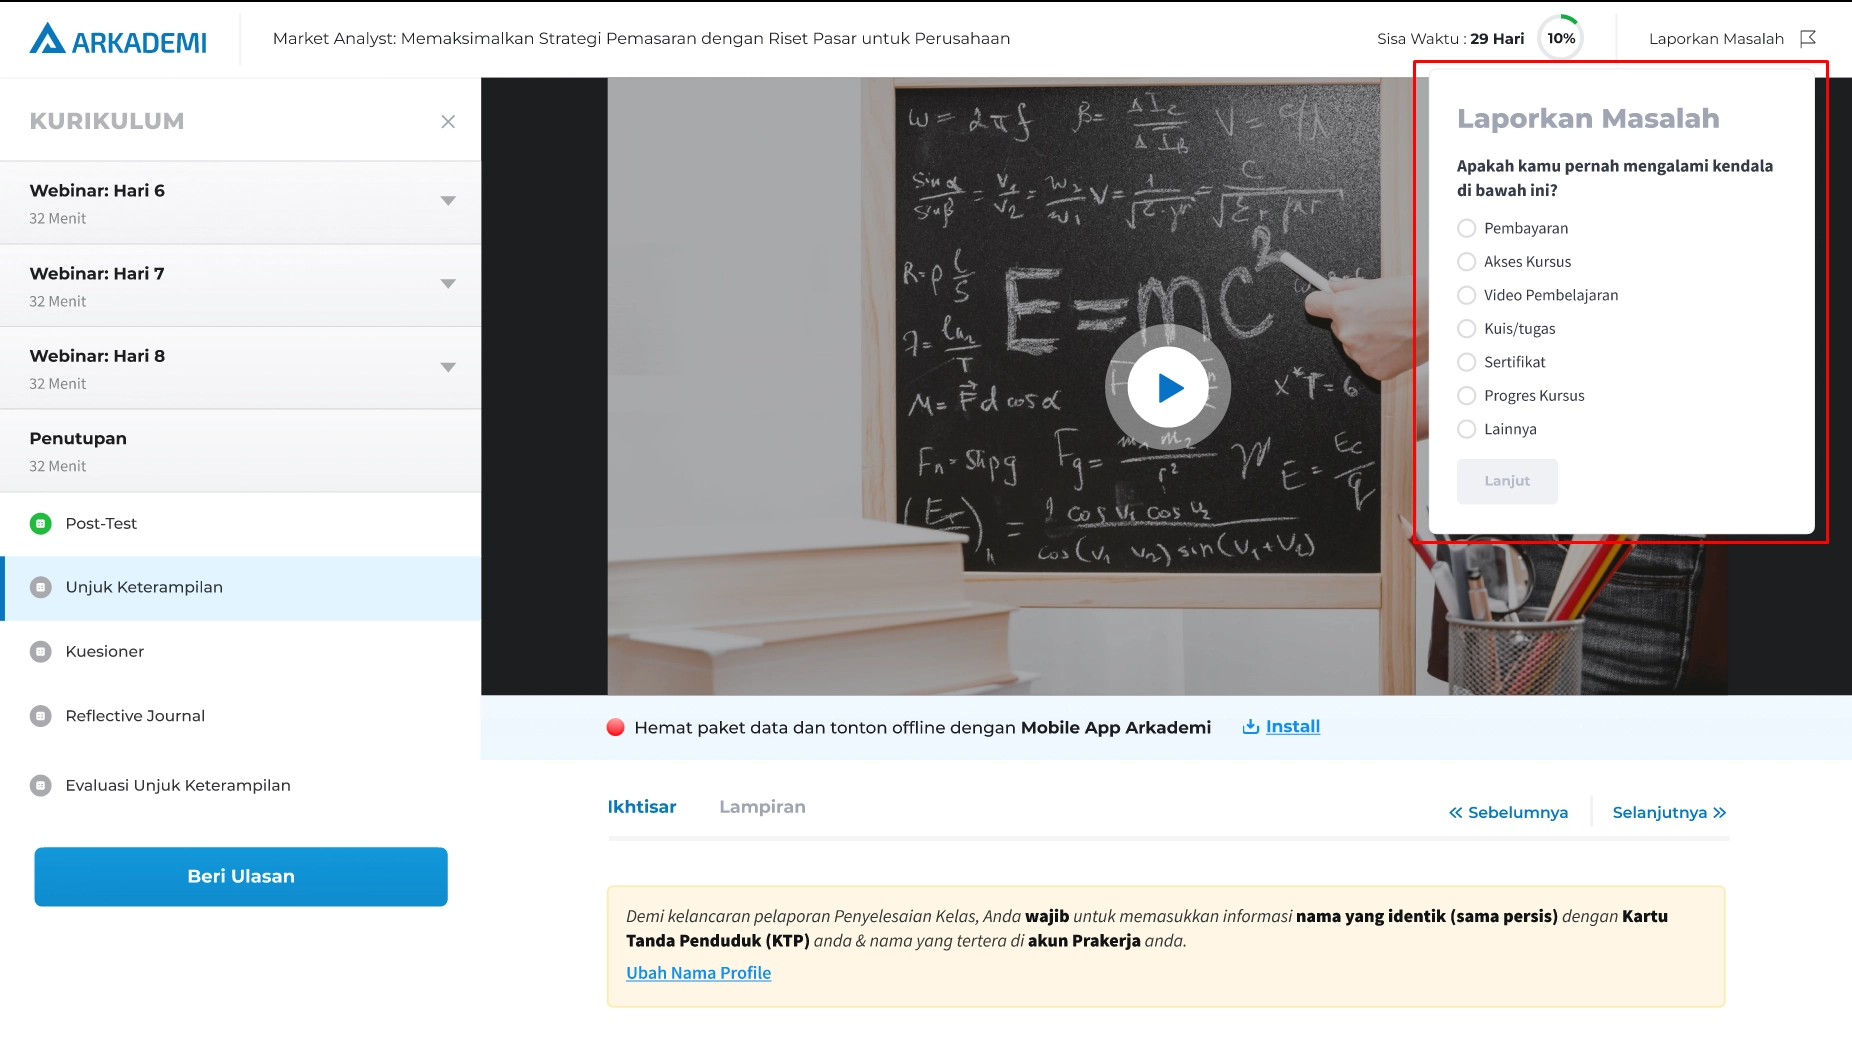Choose the Video Pembelajaran radio option

(1467, 296)
